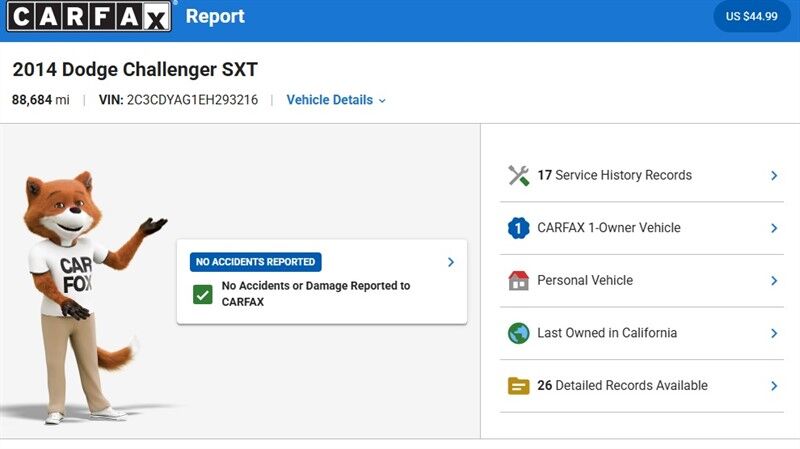The image size is (800, 449).
Task: Click the red house Personal Vehicle icon
Action: click(518, 281)
